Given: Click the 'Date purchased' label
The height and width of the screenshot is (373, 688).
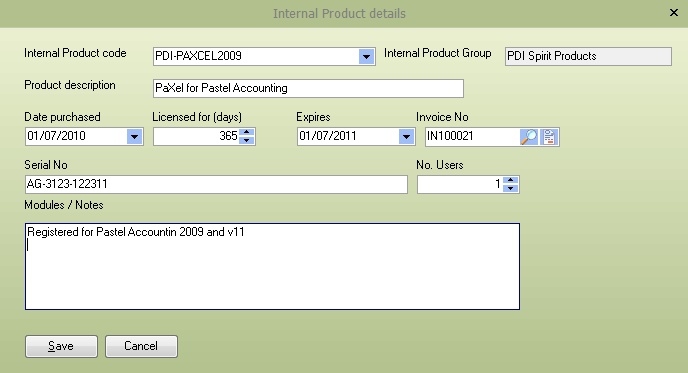Looking at the screenshot, I should (62, 117).
